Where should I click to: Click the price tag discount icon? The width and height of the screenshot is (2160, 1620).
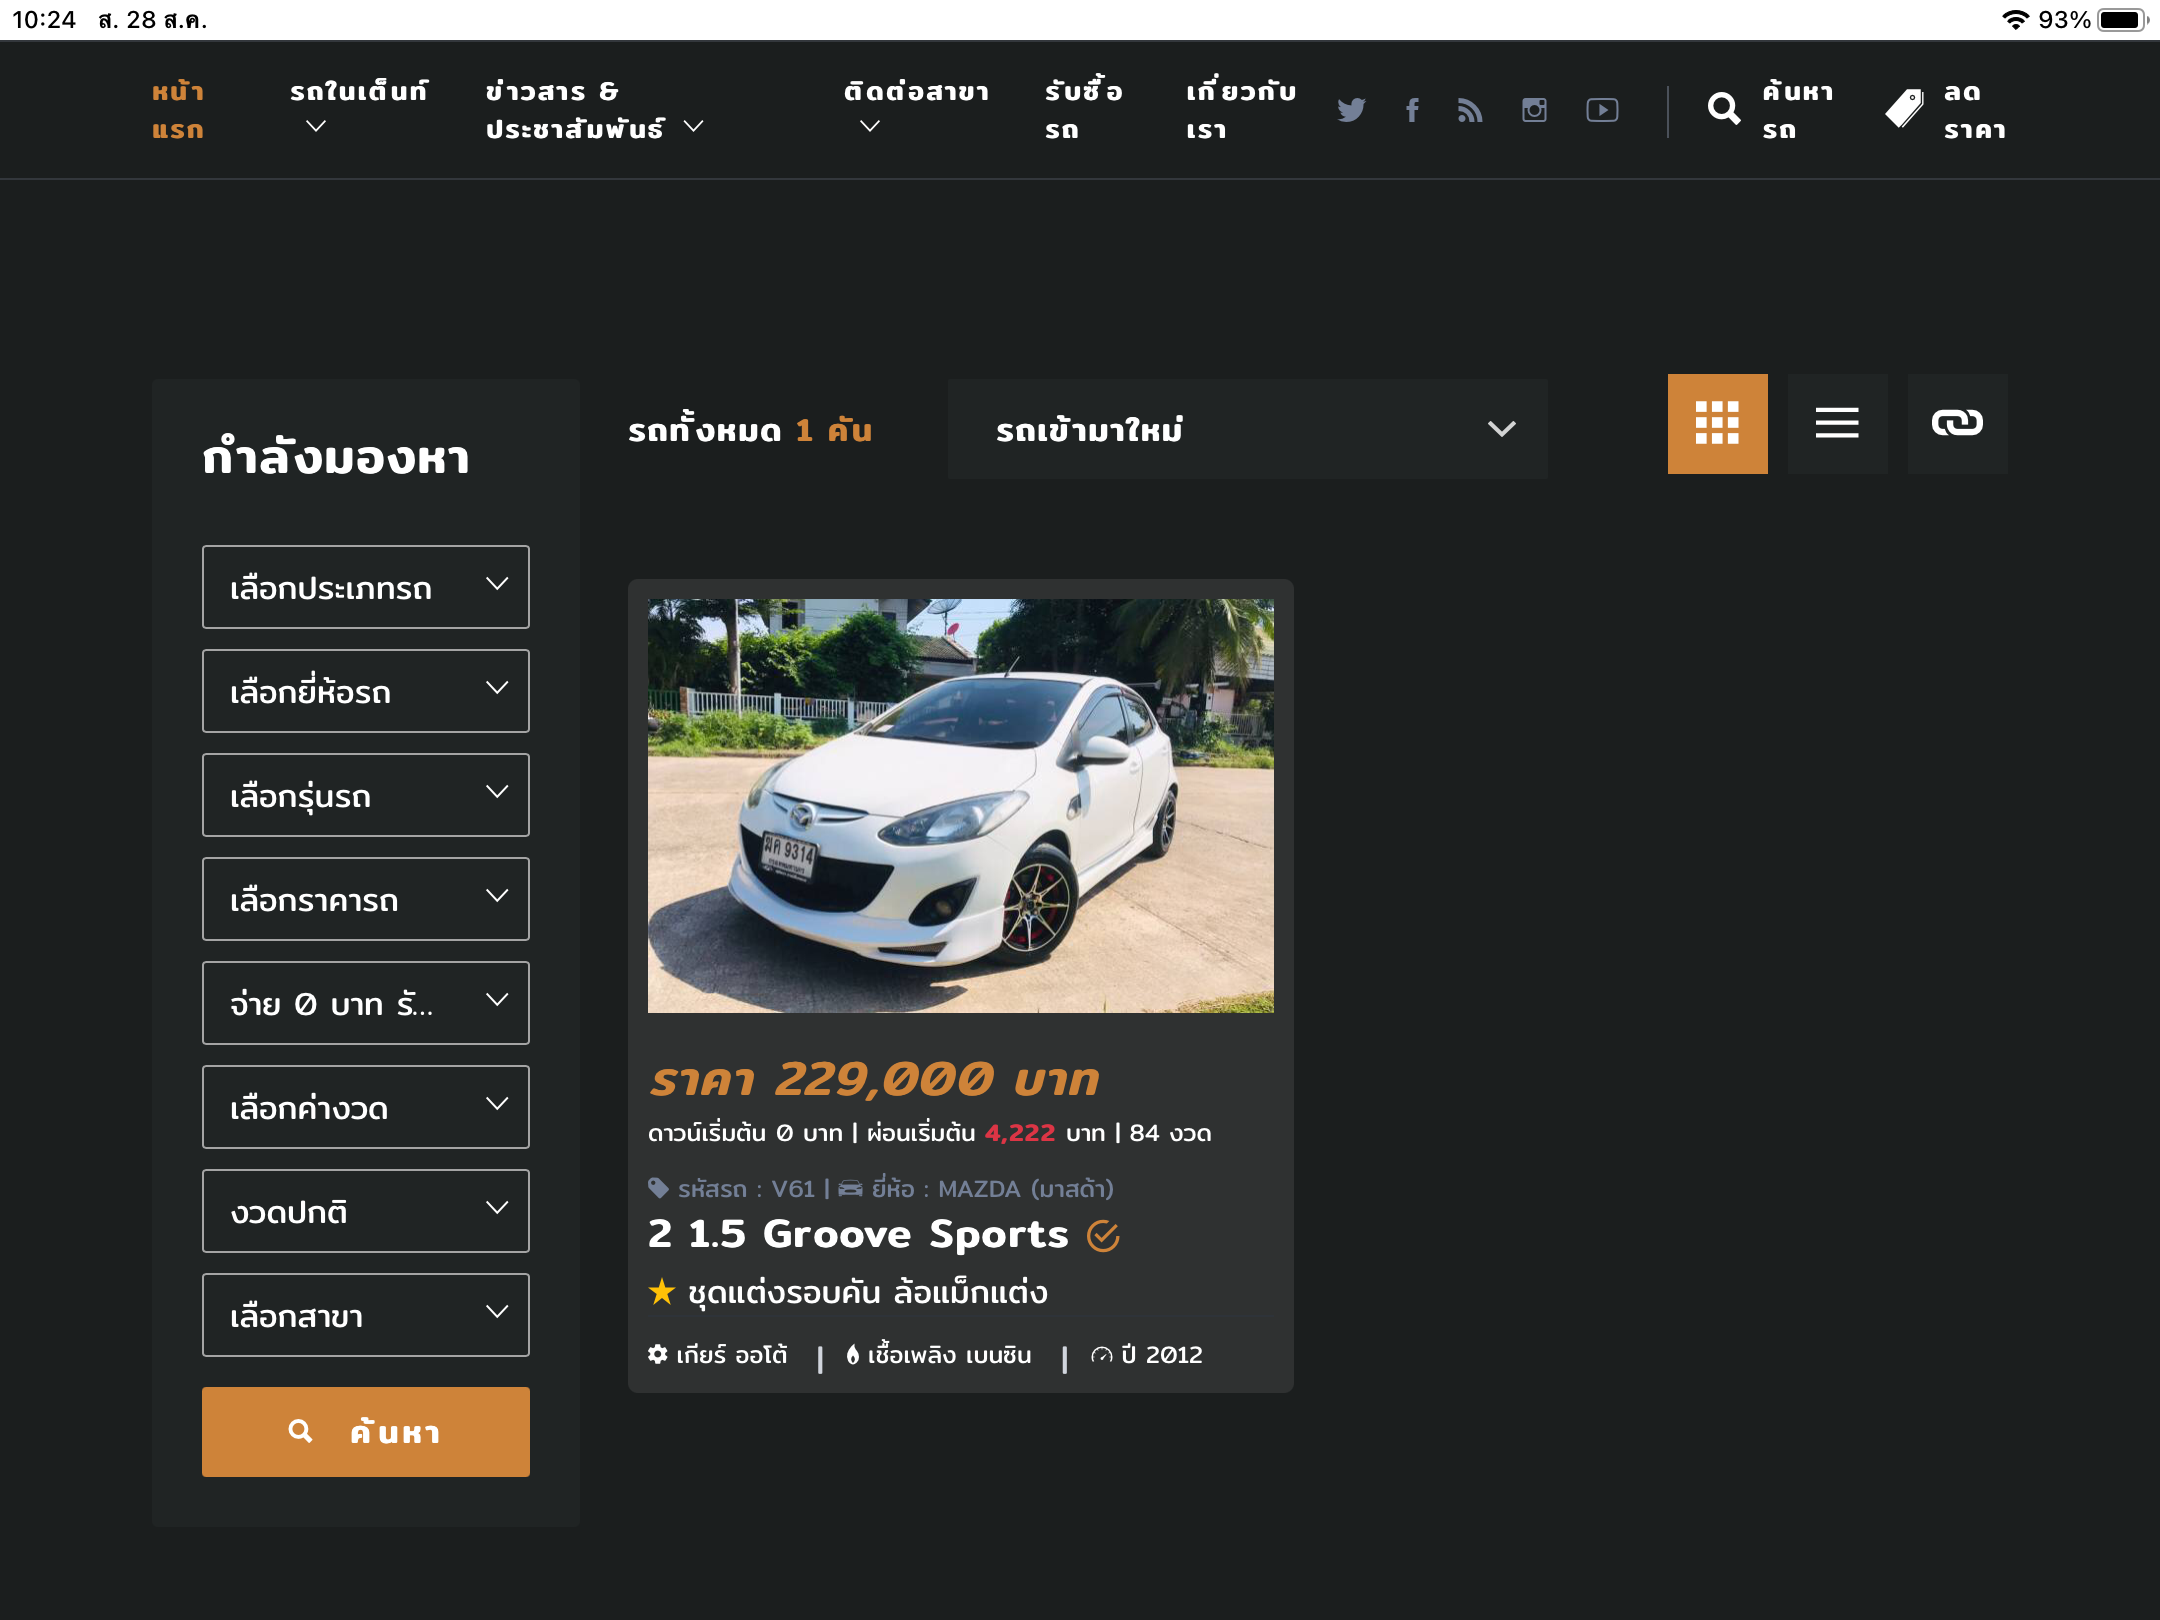tap(1905, 109)
